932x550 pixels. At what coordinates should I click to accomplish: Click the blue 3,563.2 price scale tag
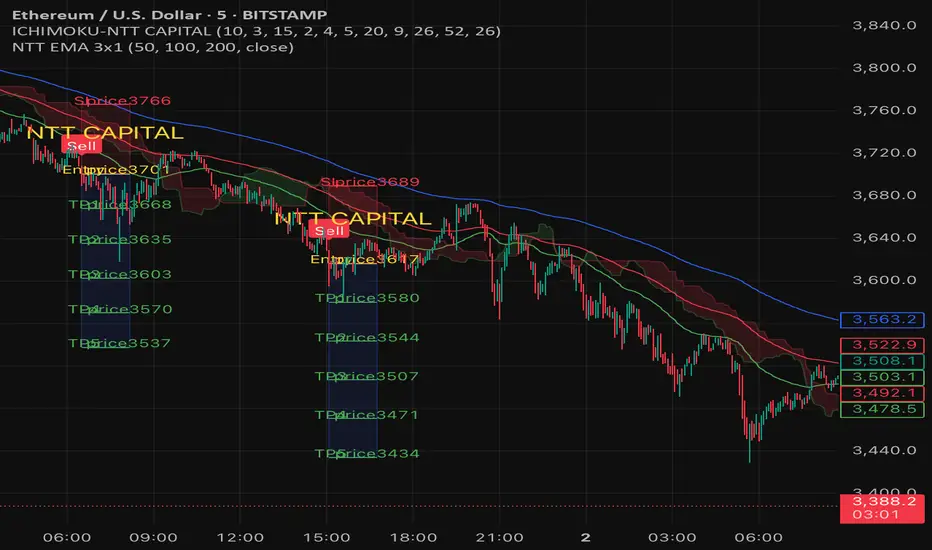click(x=883, y=320)
